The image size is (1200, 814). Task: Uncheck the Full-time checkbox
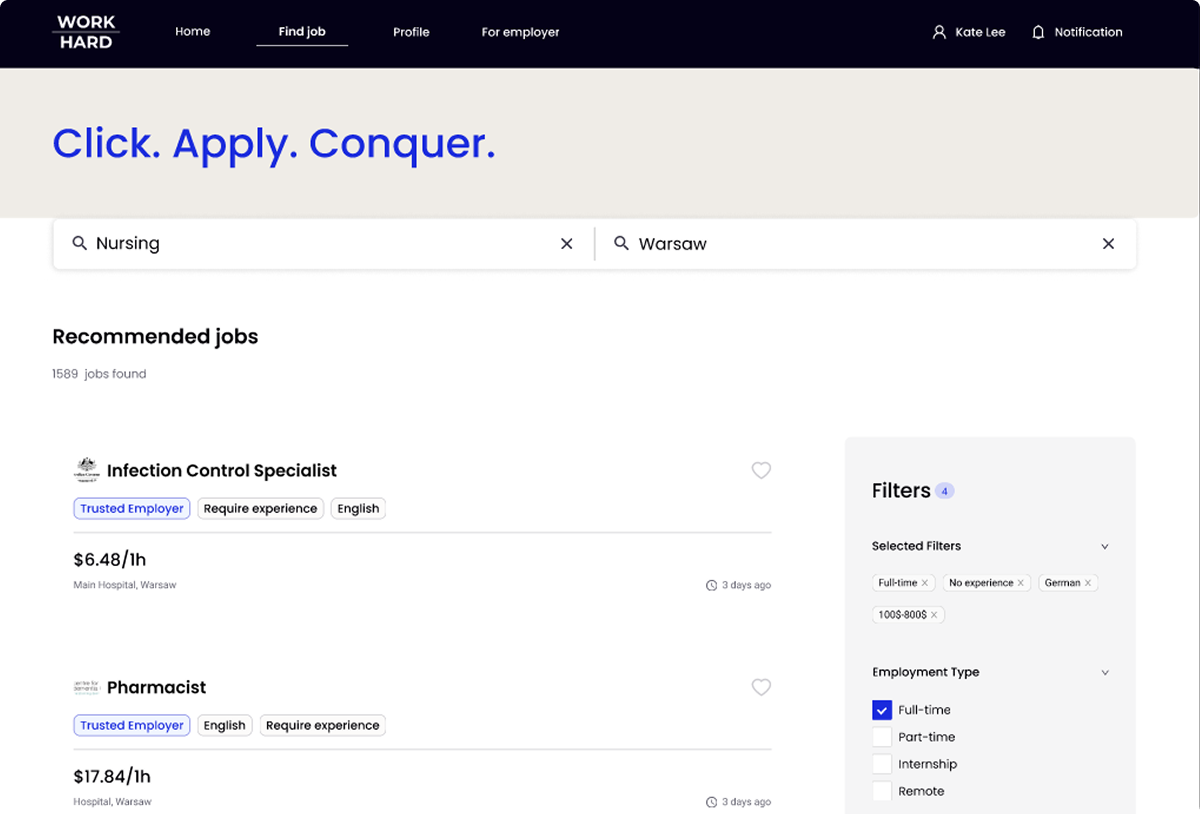point(881,710)
